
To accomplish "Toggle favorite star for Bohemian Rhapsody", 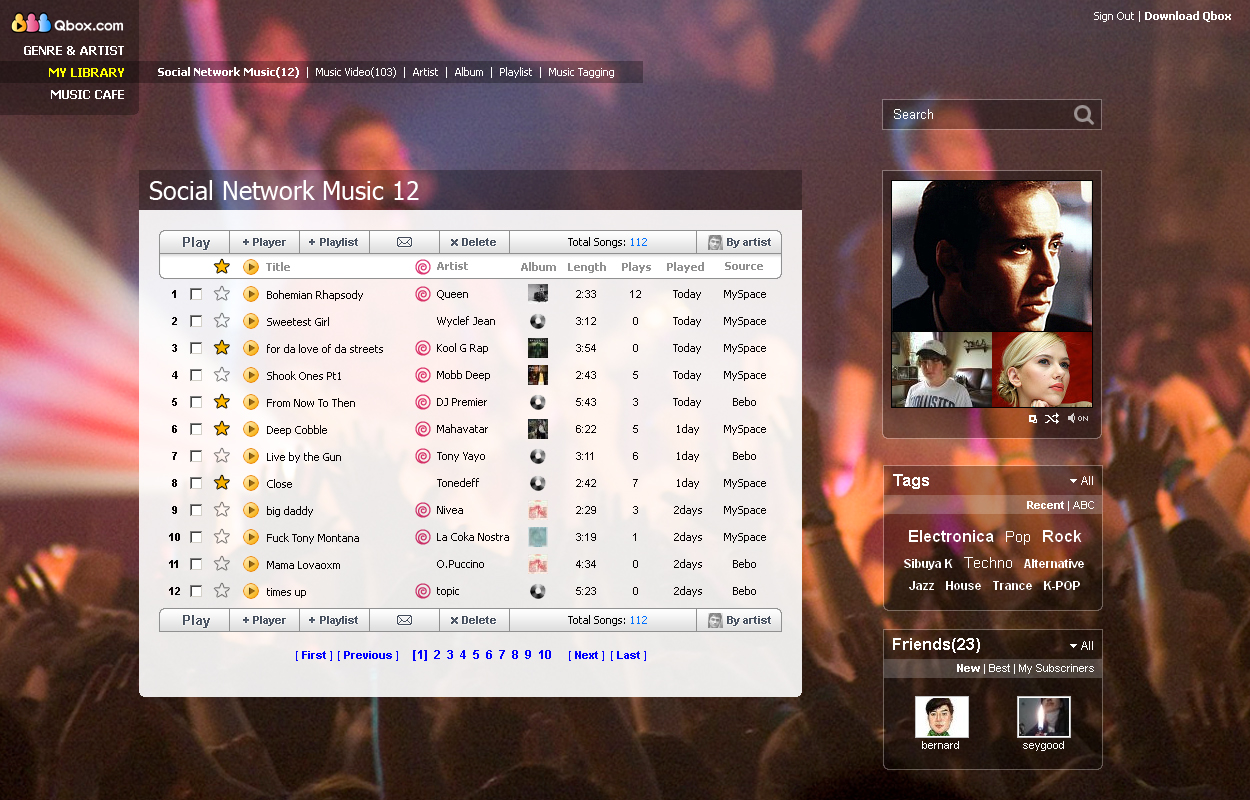I will (222, 294).
